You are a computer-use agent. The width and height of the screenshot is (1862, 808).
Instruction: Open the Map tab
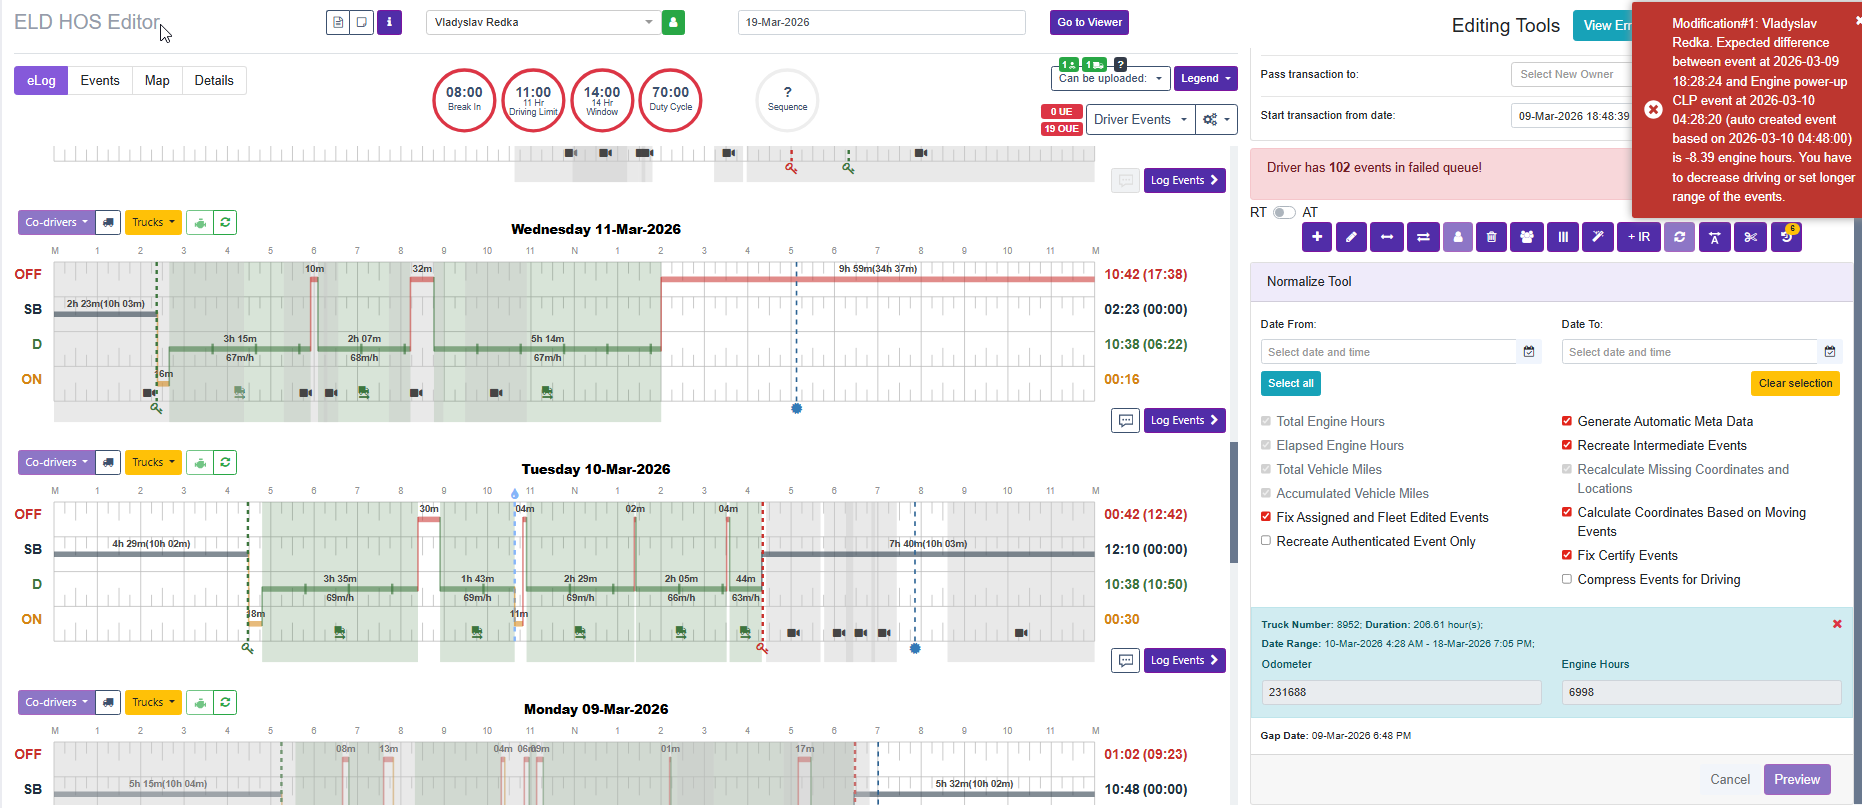pyautogui.click(x=157, y=81)
